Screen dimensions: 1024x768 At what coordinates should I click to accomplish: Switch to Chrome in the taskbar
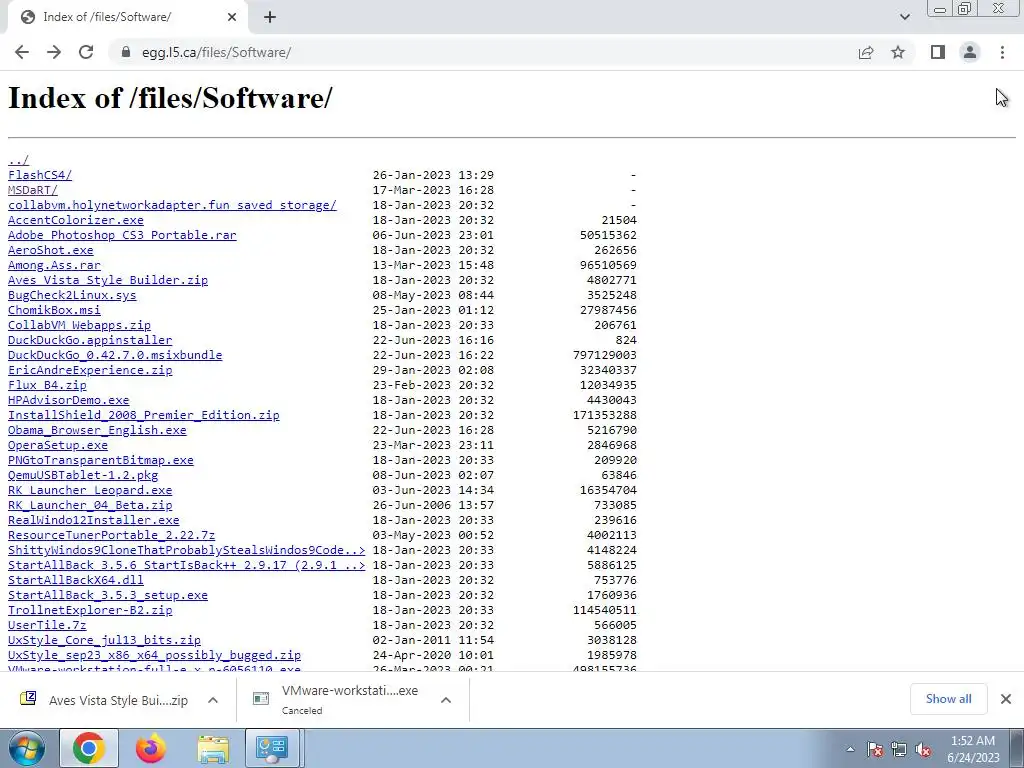(89, 748)
